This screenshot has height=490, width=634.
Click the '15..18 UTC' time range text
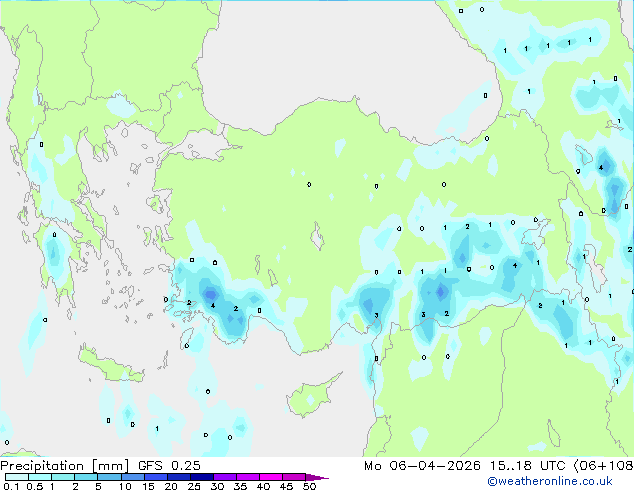527,466
